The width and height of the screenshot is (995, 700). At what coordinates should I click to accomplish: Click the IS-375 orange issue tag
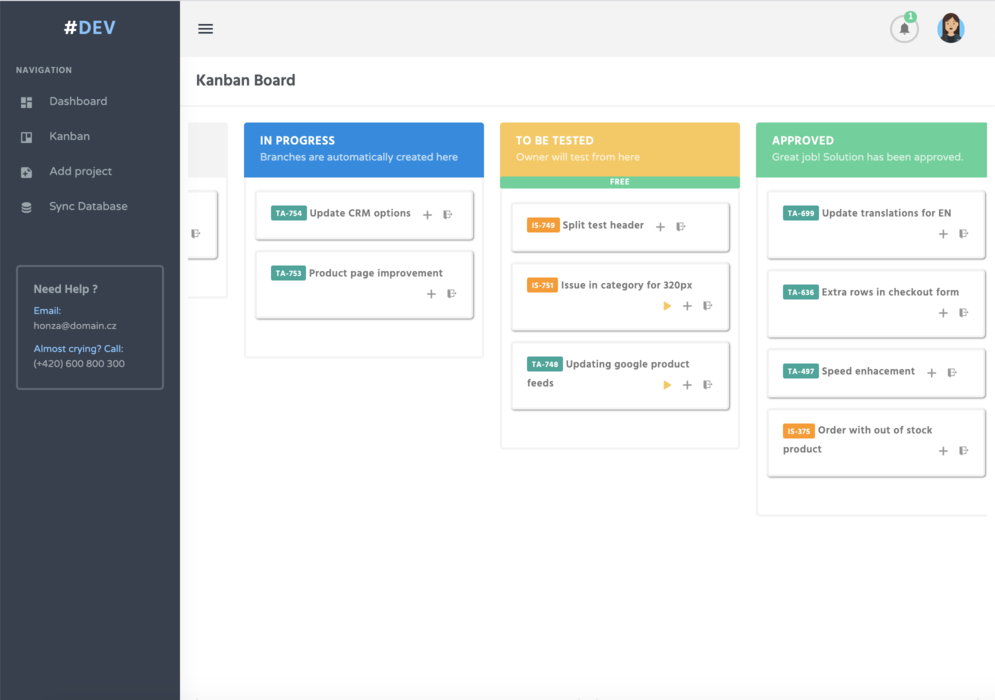798,431
